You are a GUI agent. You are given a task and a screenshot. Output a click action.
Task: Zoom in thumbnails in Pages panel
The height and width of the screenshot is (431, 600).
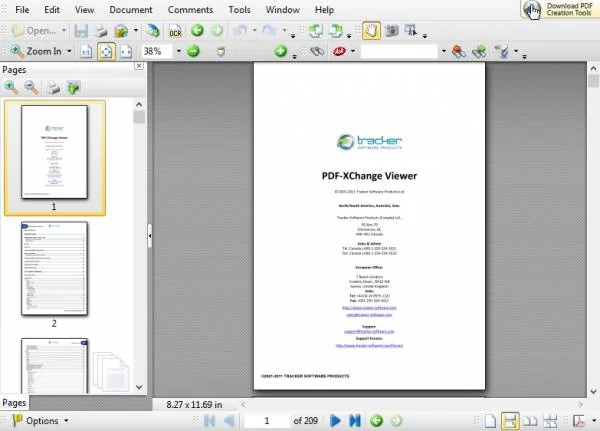click(x=11, y=88)
